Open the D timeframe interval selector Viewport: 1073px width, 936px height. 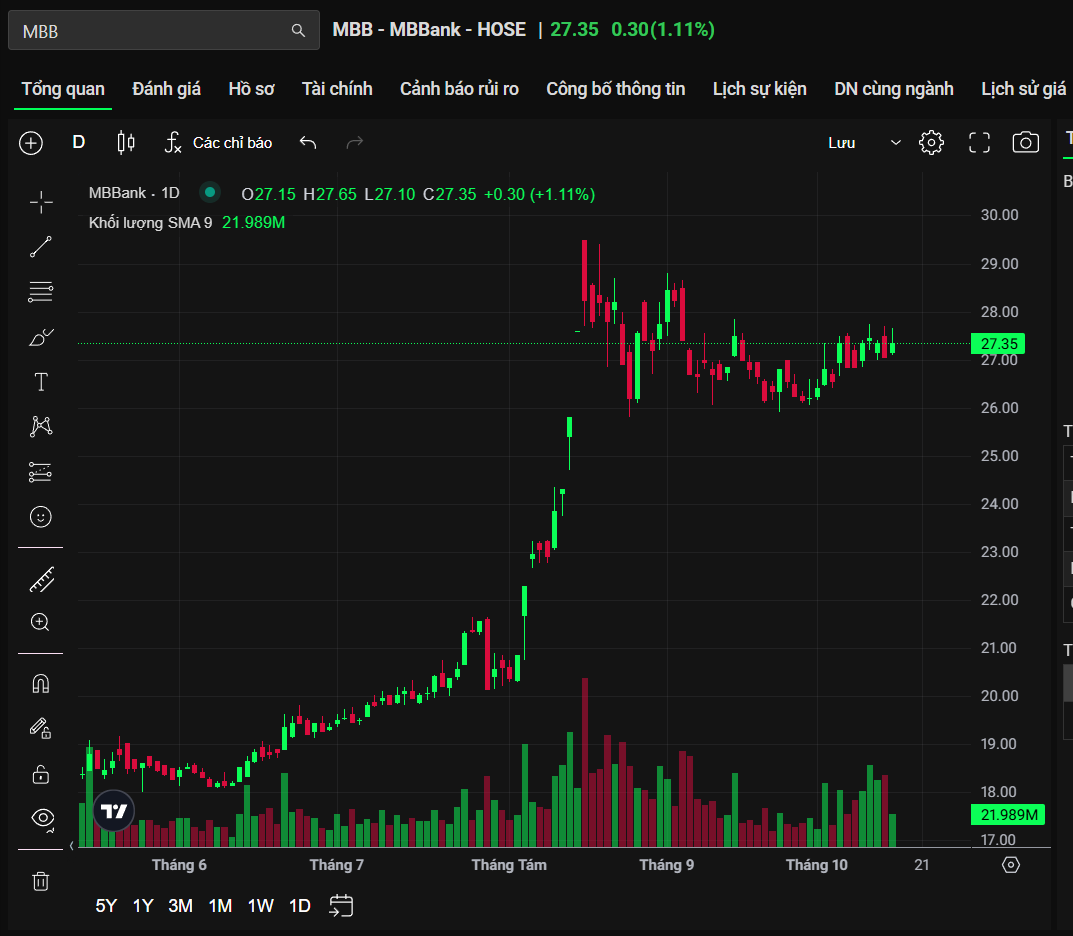click(x=79, y=143)
